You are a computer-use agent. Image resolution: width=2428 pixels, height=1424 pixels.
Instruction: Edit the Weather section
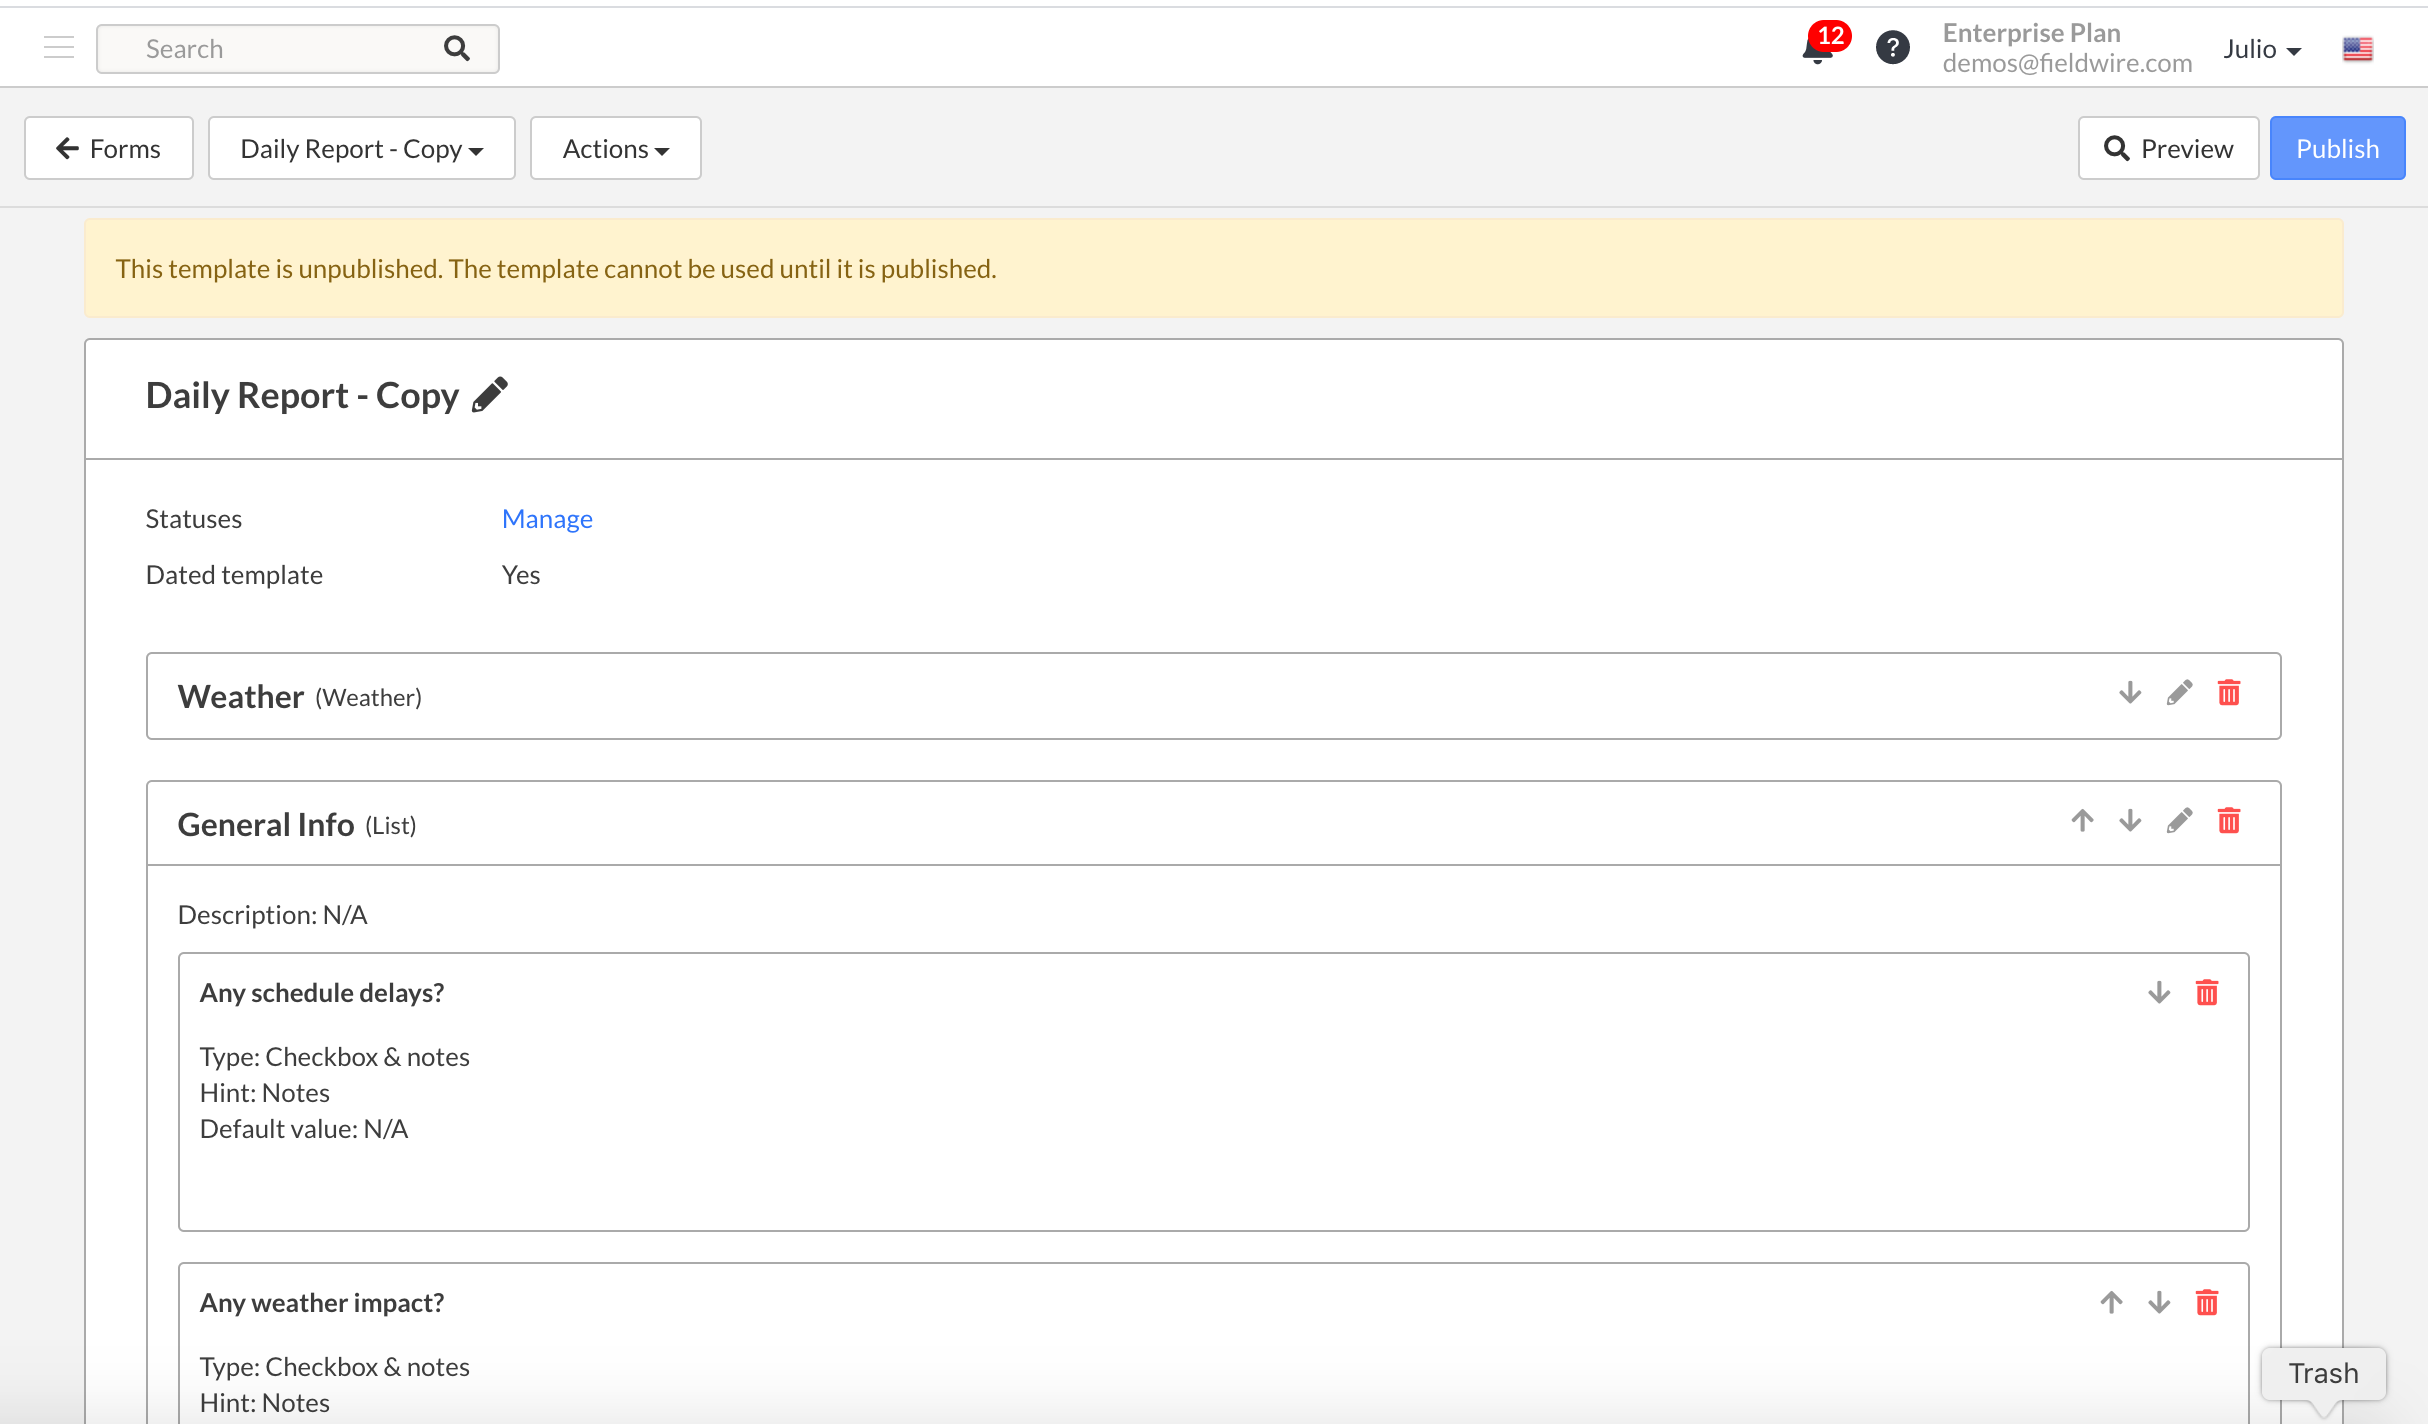click(x=2180, y=693)
